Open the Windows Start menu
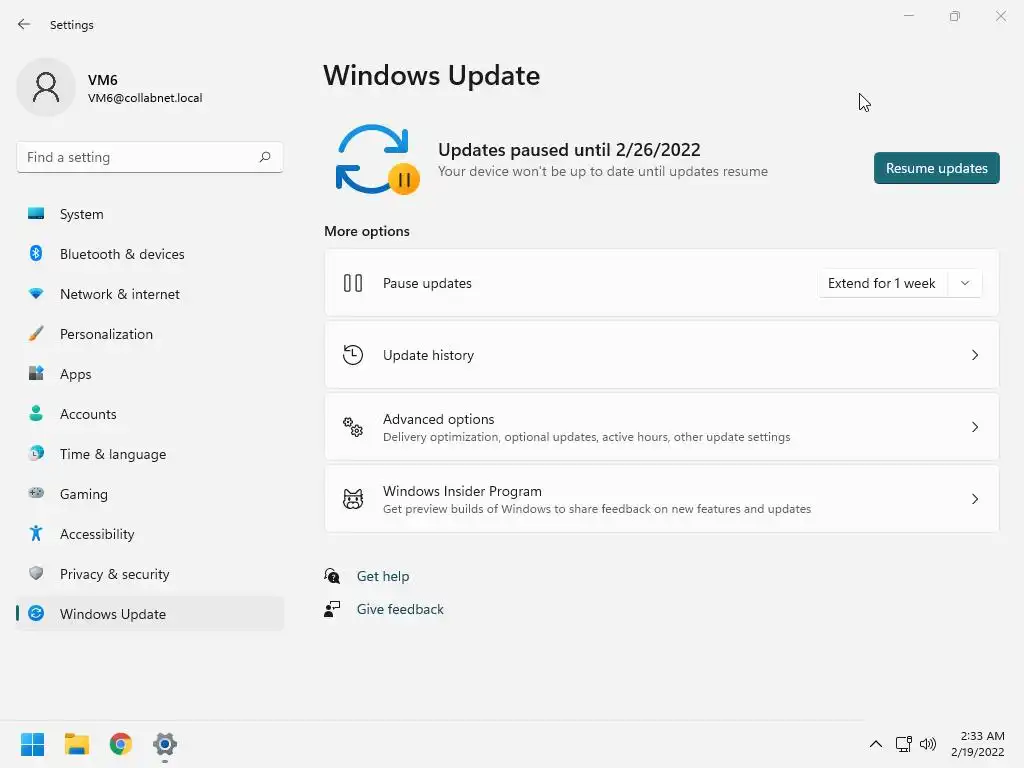Viewport: 1024px width, 768px height. point(32,744)
